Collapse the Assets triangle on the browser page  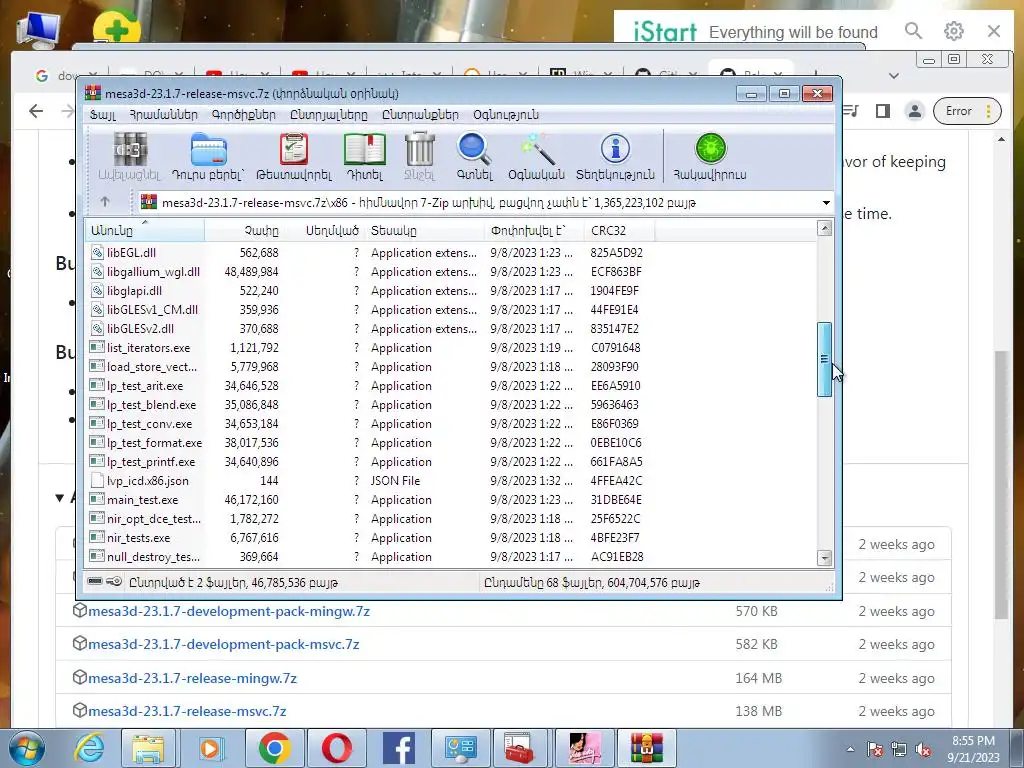(x=60, y=498)
